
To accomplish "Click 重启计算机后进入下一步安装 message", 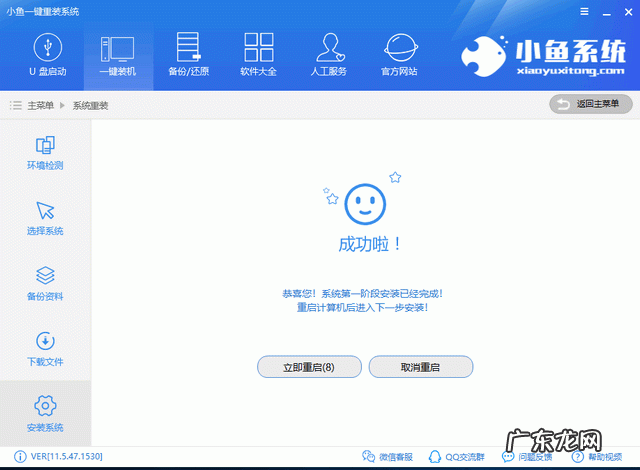I will pos(362,307).
